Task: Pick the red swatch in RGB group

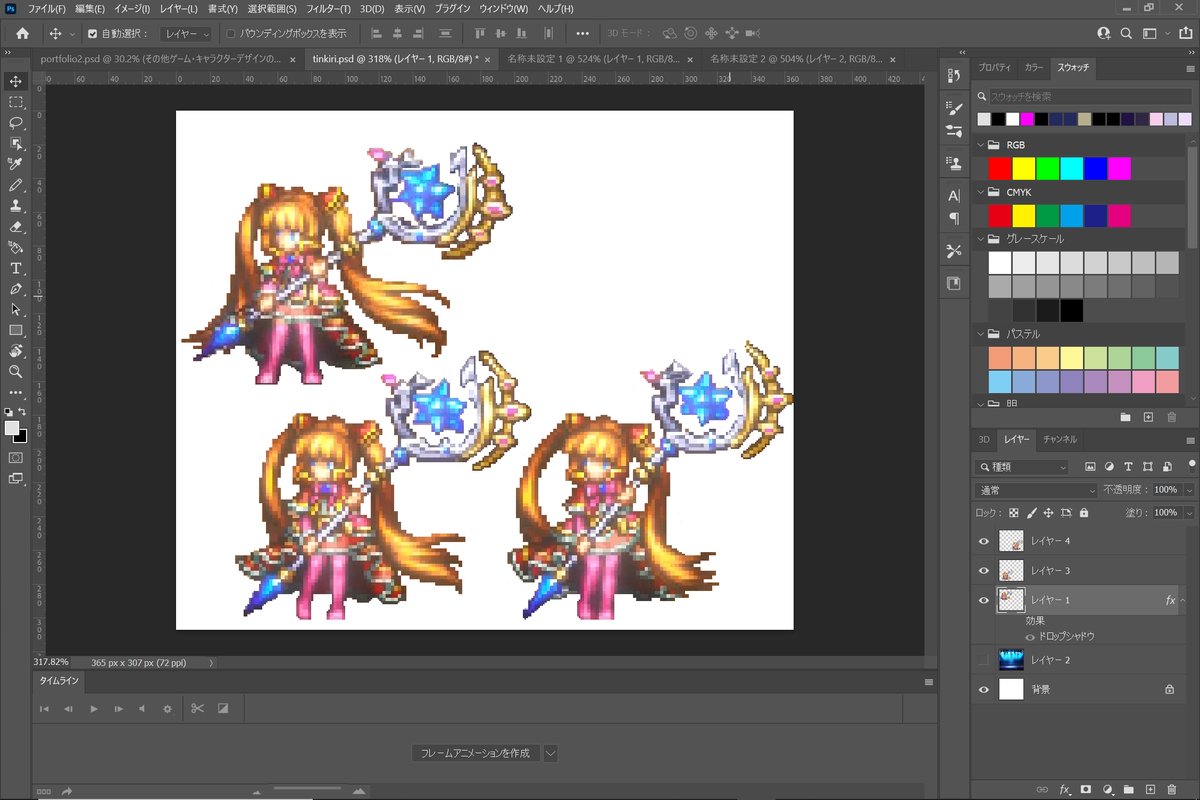Action: (1000, 168)
